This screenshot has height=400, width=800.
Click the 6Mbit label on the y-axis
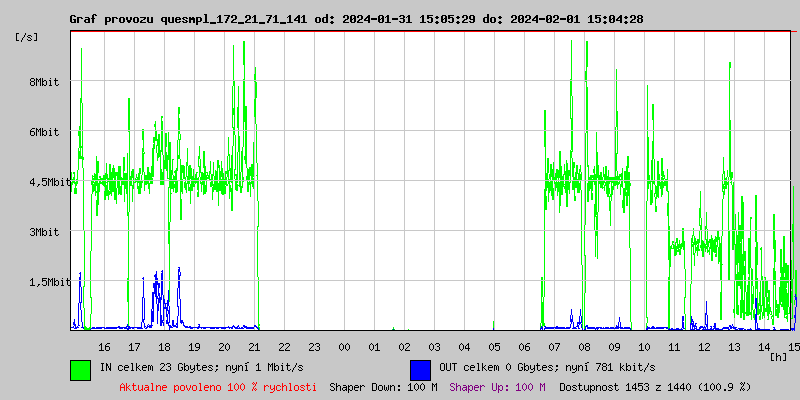[x=44, y=132]
